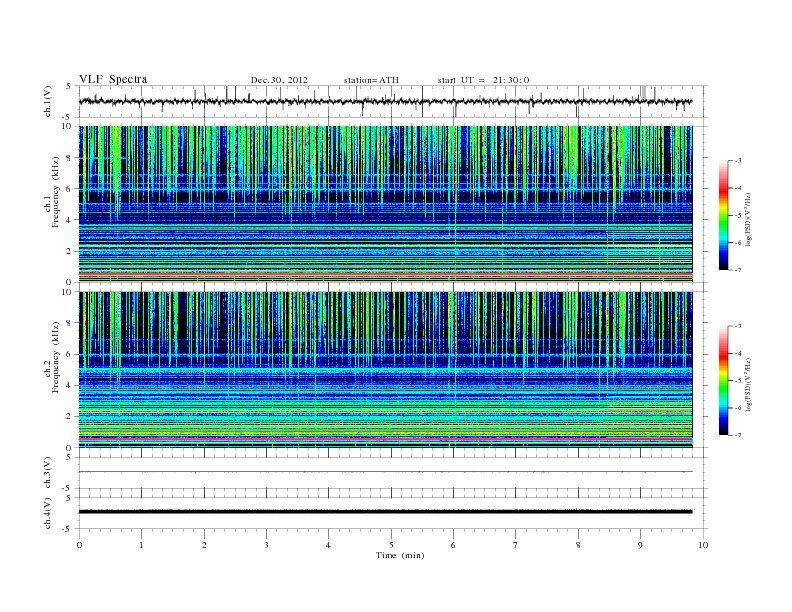
Task: Click the ch.3(V) axis label
Action: (x=47, y=473)
